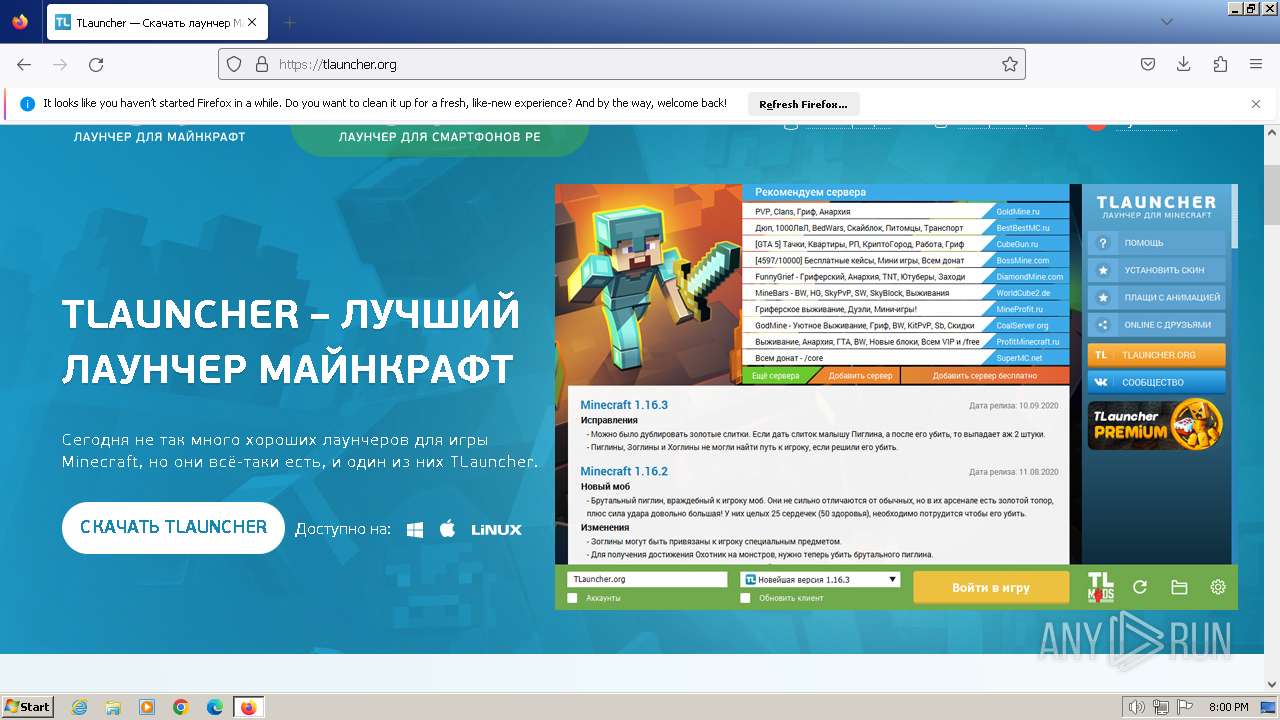The image size is (1280, 720).
Task: Click Установить скин in sidebar
Action: (1156, 270)
